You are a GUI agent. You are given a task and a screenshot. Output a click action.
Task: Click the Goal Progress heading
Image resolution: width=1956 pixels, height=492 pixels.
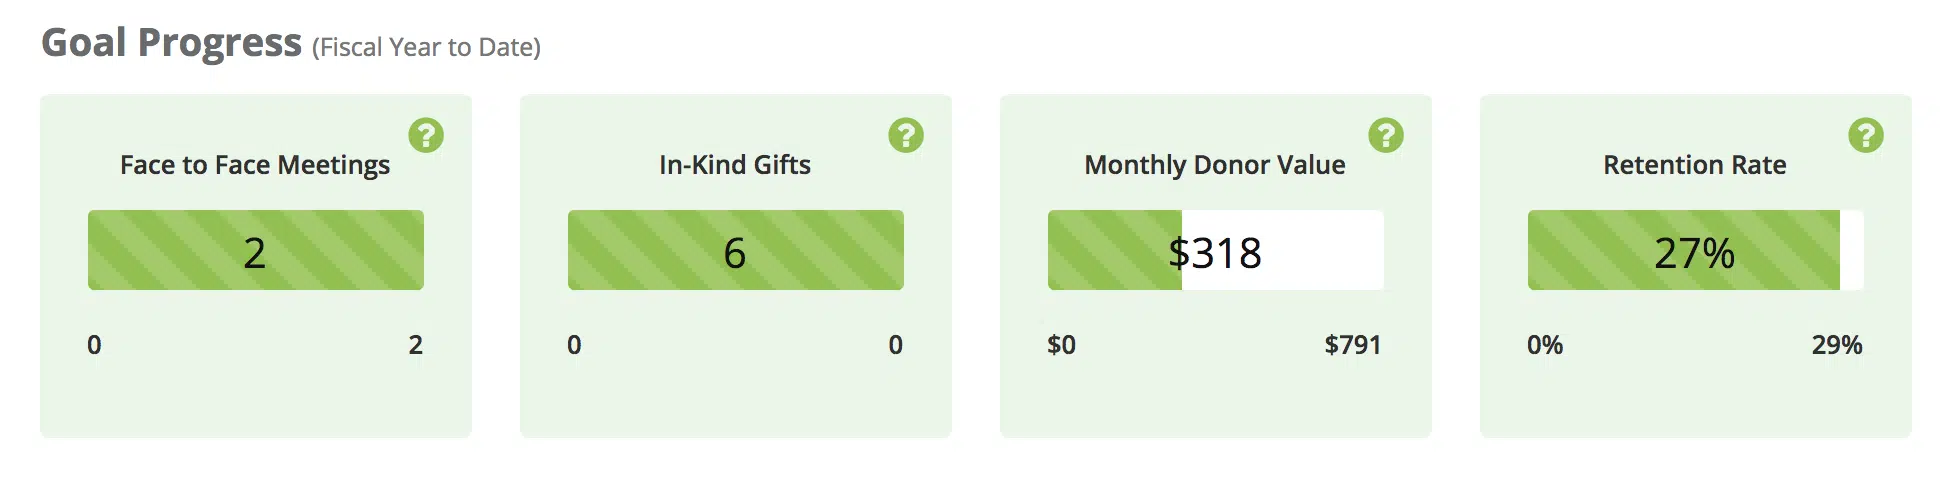point(171,43)
